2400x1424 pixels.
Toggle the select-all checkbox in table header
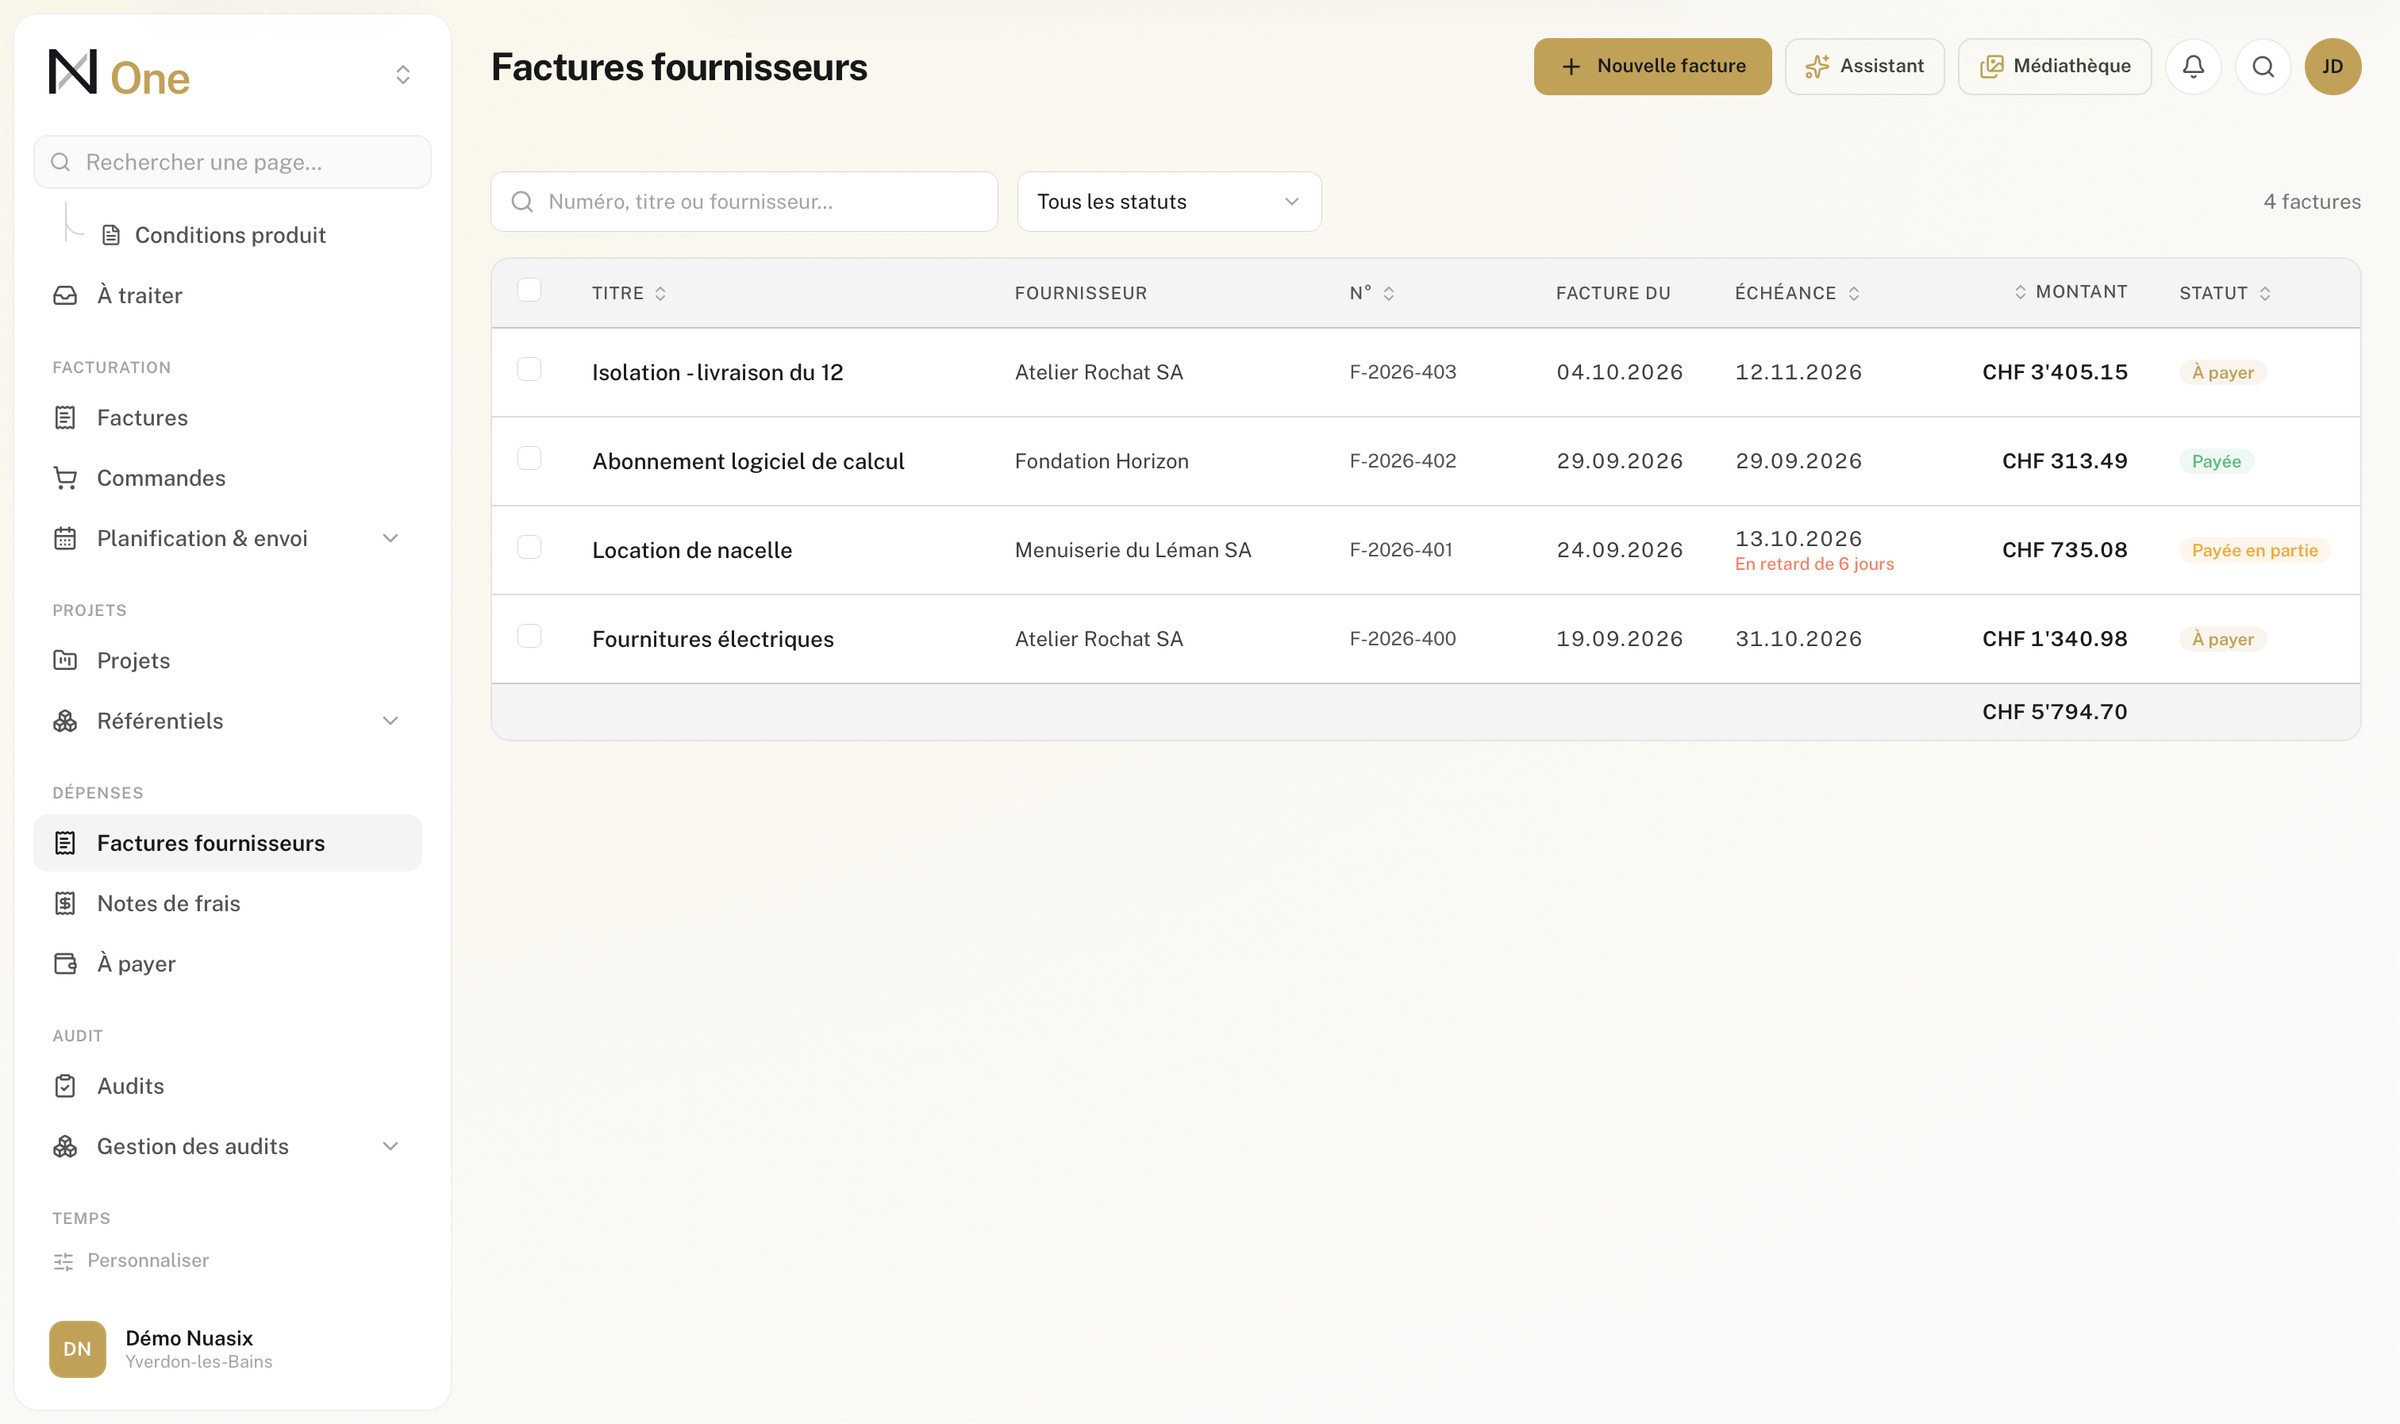click(x=529, y=290)
